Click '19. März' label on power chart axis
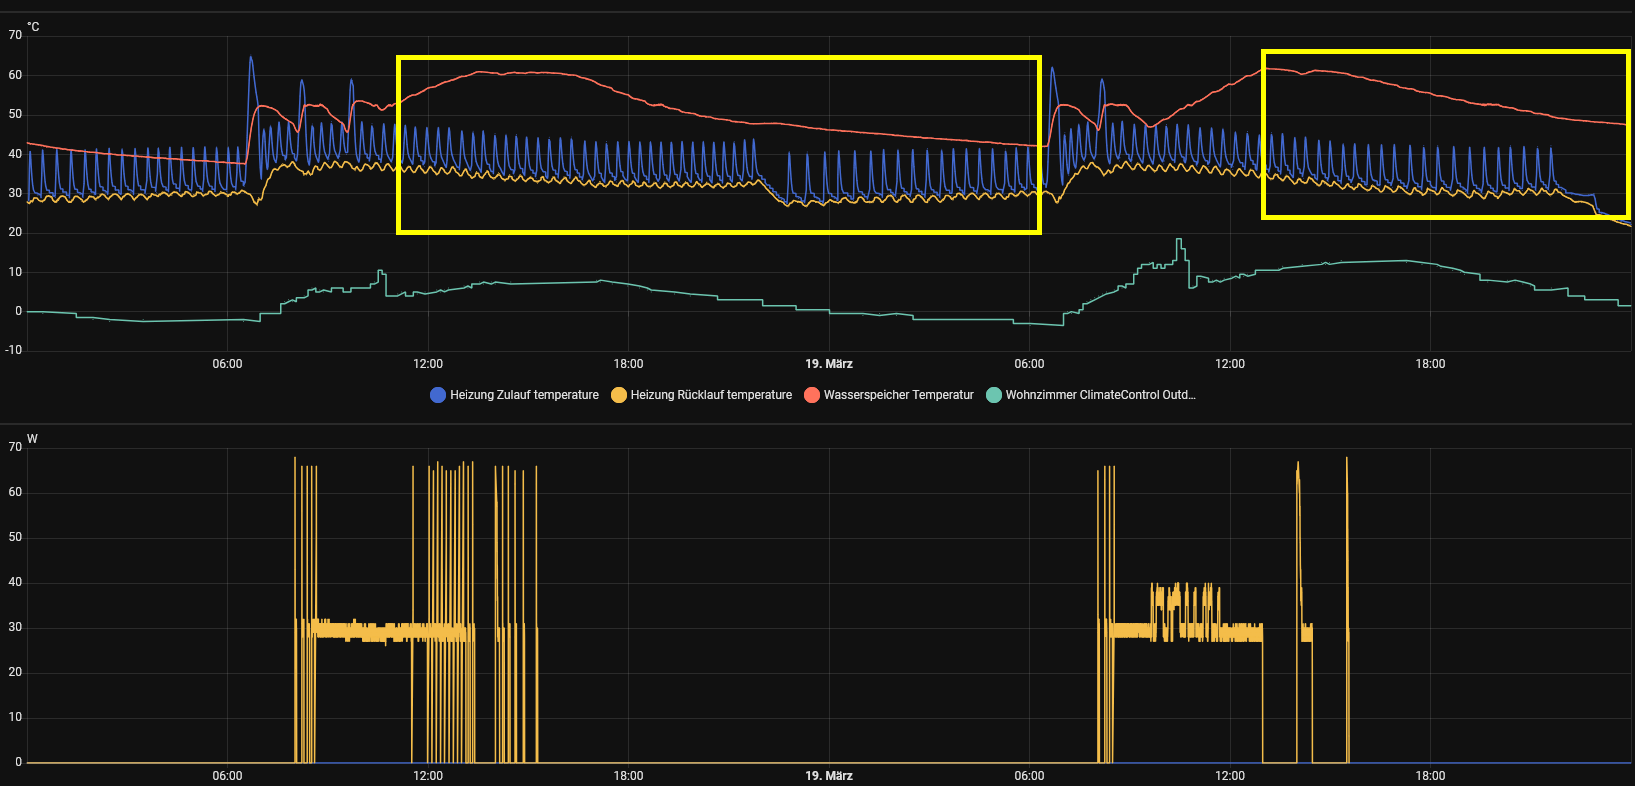This screenshot has width=1635, height=786. pyautogui.click(x=829, y=776)
